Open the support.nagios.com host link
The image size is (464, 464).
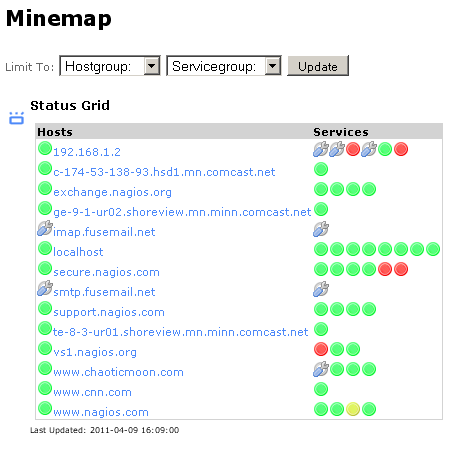point(109,312)
